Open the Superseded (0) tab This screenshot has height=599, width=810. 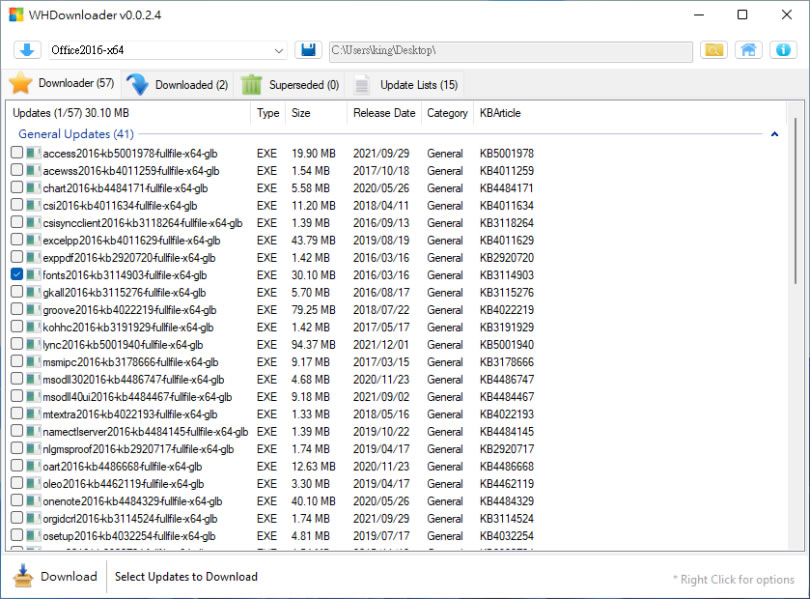click(x=289, y=85)
